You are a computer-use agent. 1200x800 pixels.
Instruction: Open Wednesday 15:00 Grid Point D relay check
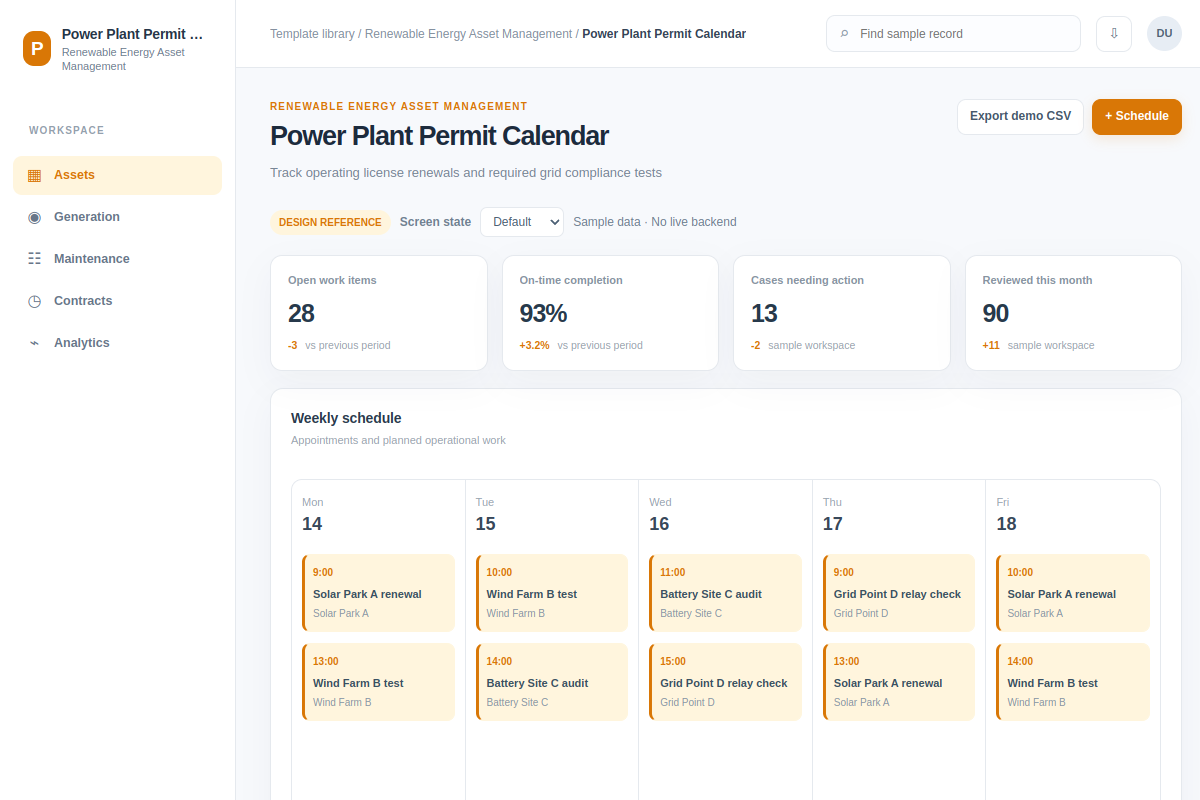725,682
